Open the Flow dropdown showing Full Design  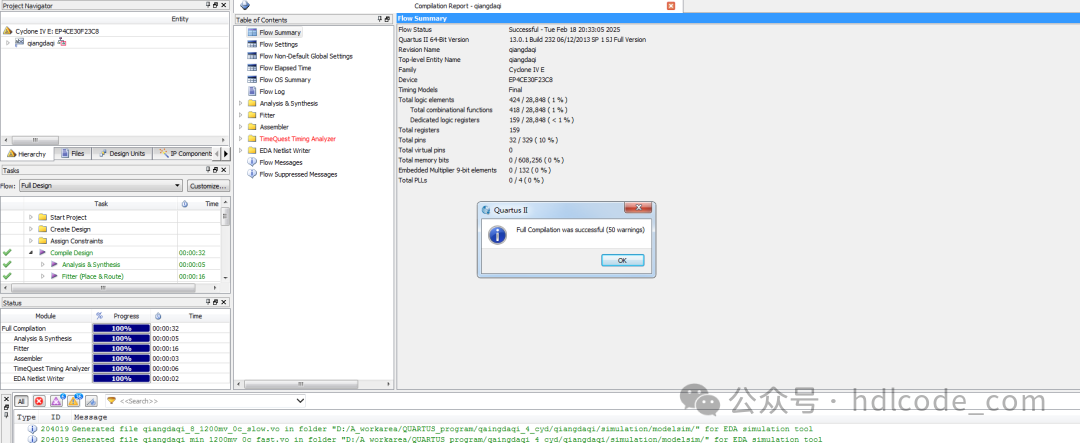(x=101, y=186)
